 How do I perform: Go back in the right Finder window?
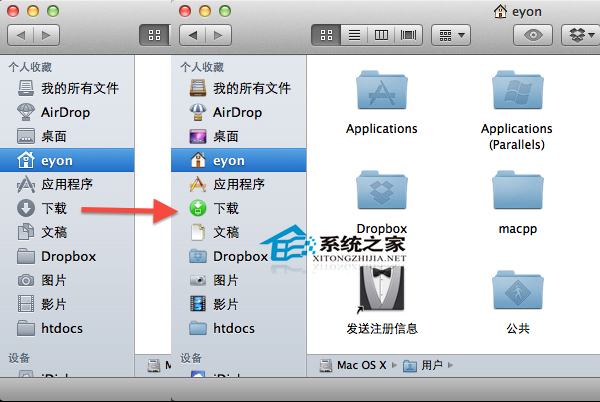coord(192,36)
